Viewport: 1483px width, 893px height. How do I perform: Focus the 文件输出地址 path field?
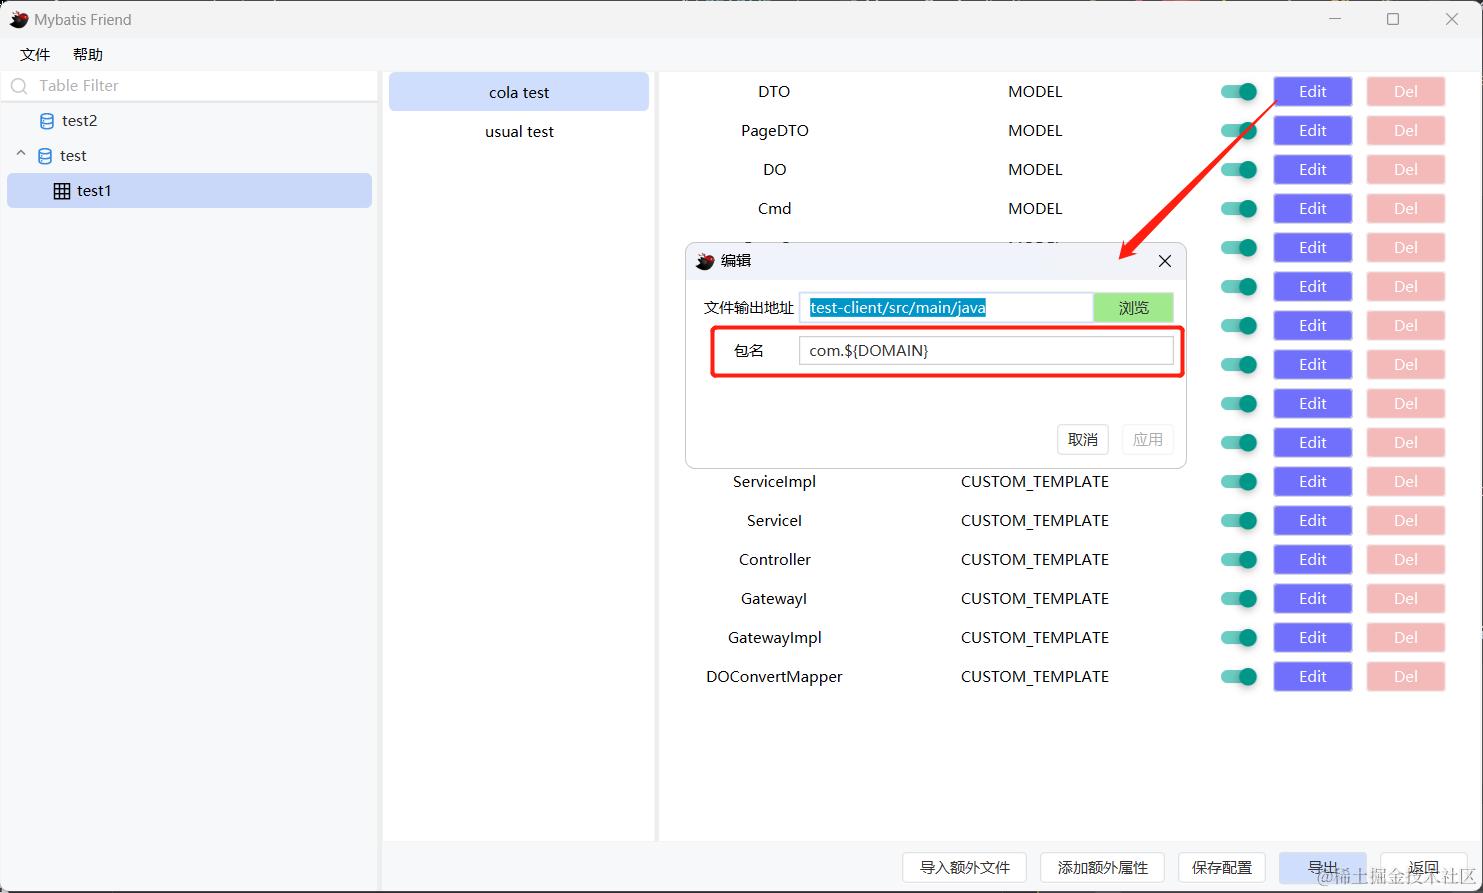tap(946, 308)
